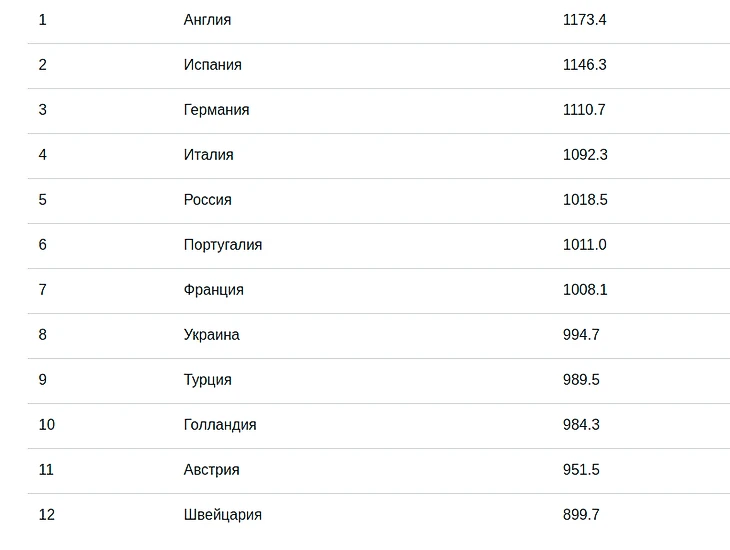Click the Франция table entry
This screenshot has width=730, height=550.
213,290
